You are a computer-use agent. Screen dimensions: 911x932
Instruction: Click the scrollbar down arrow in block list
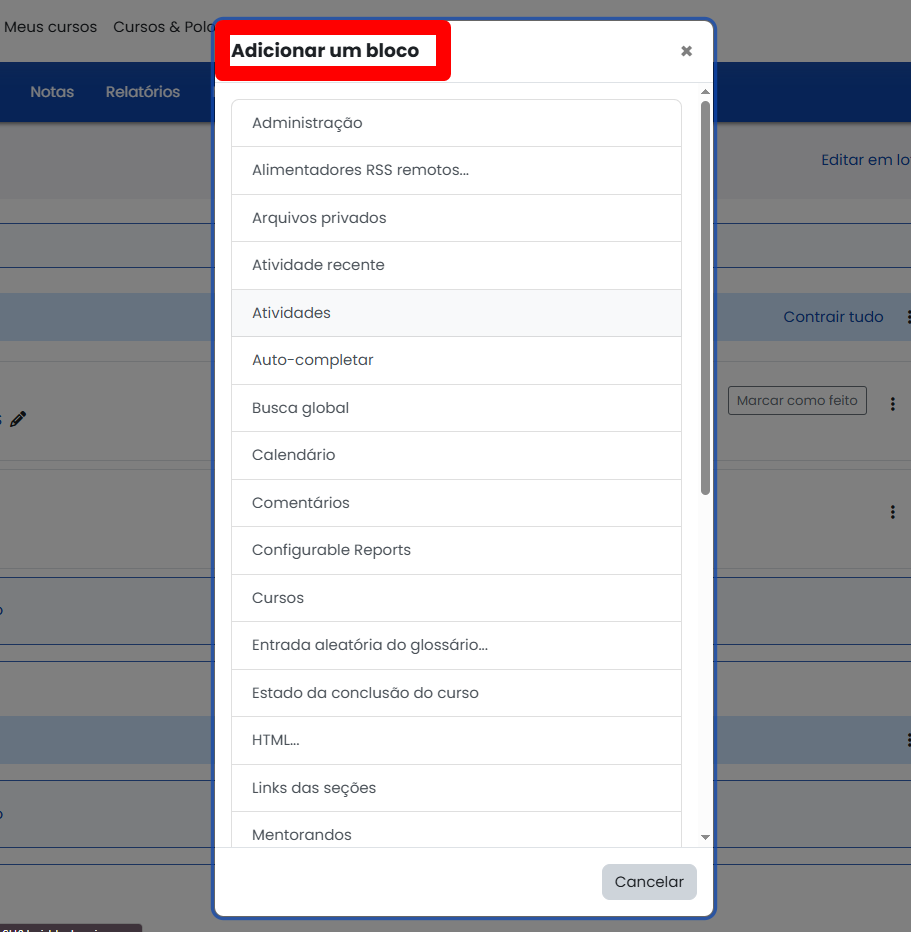point(705,837)
